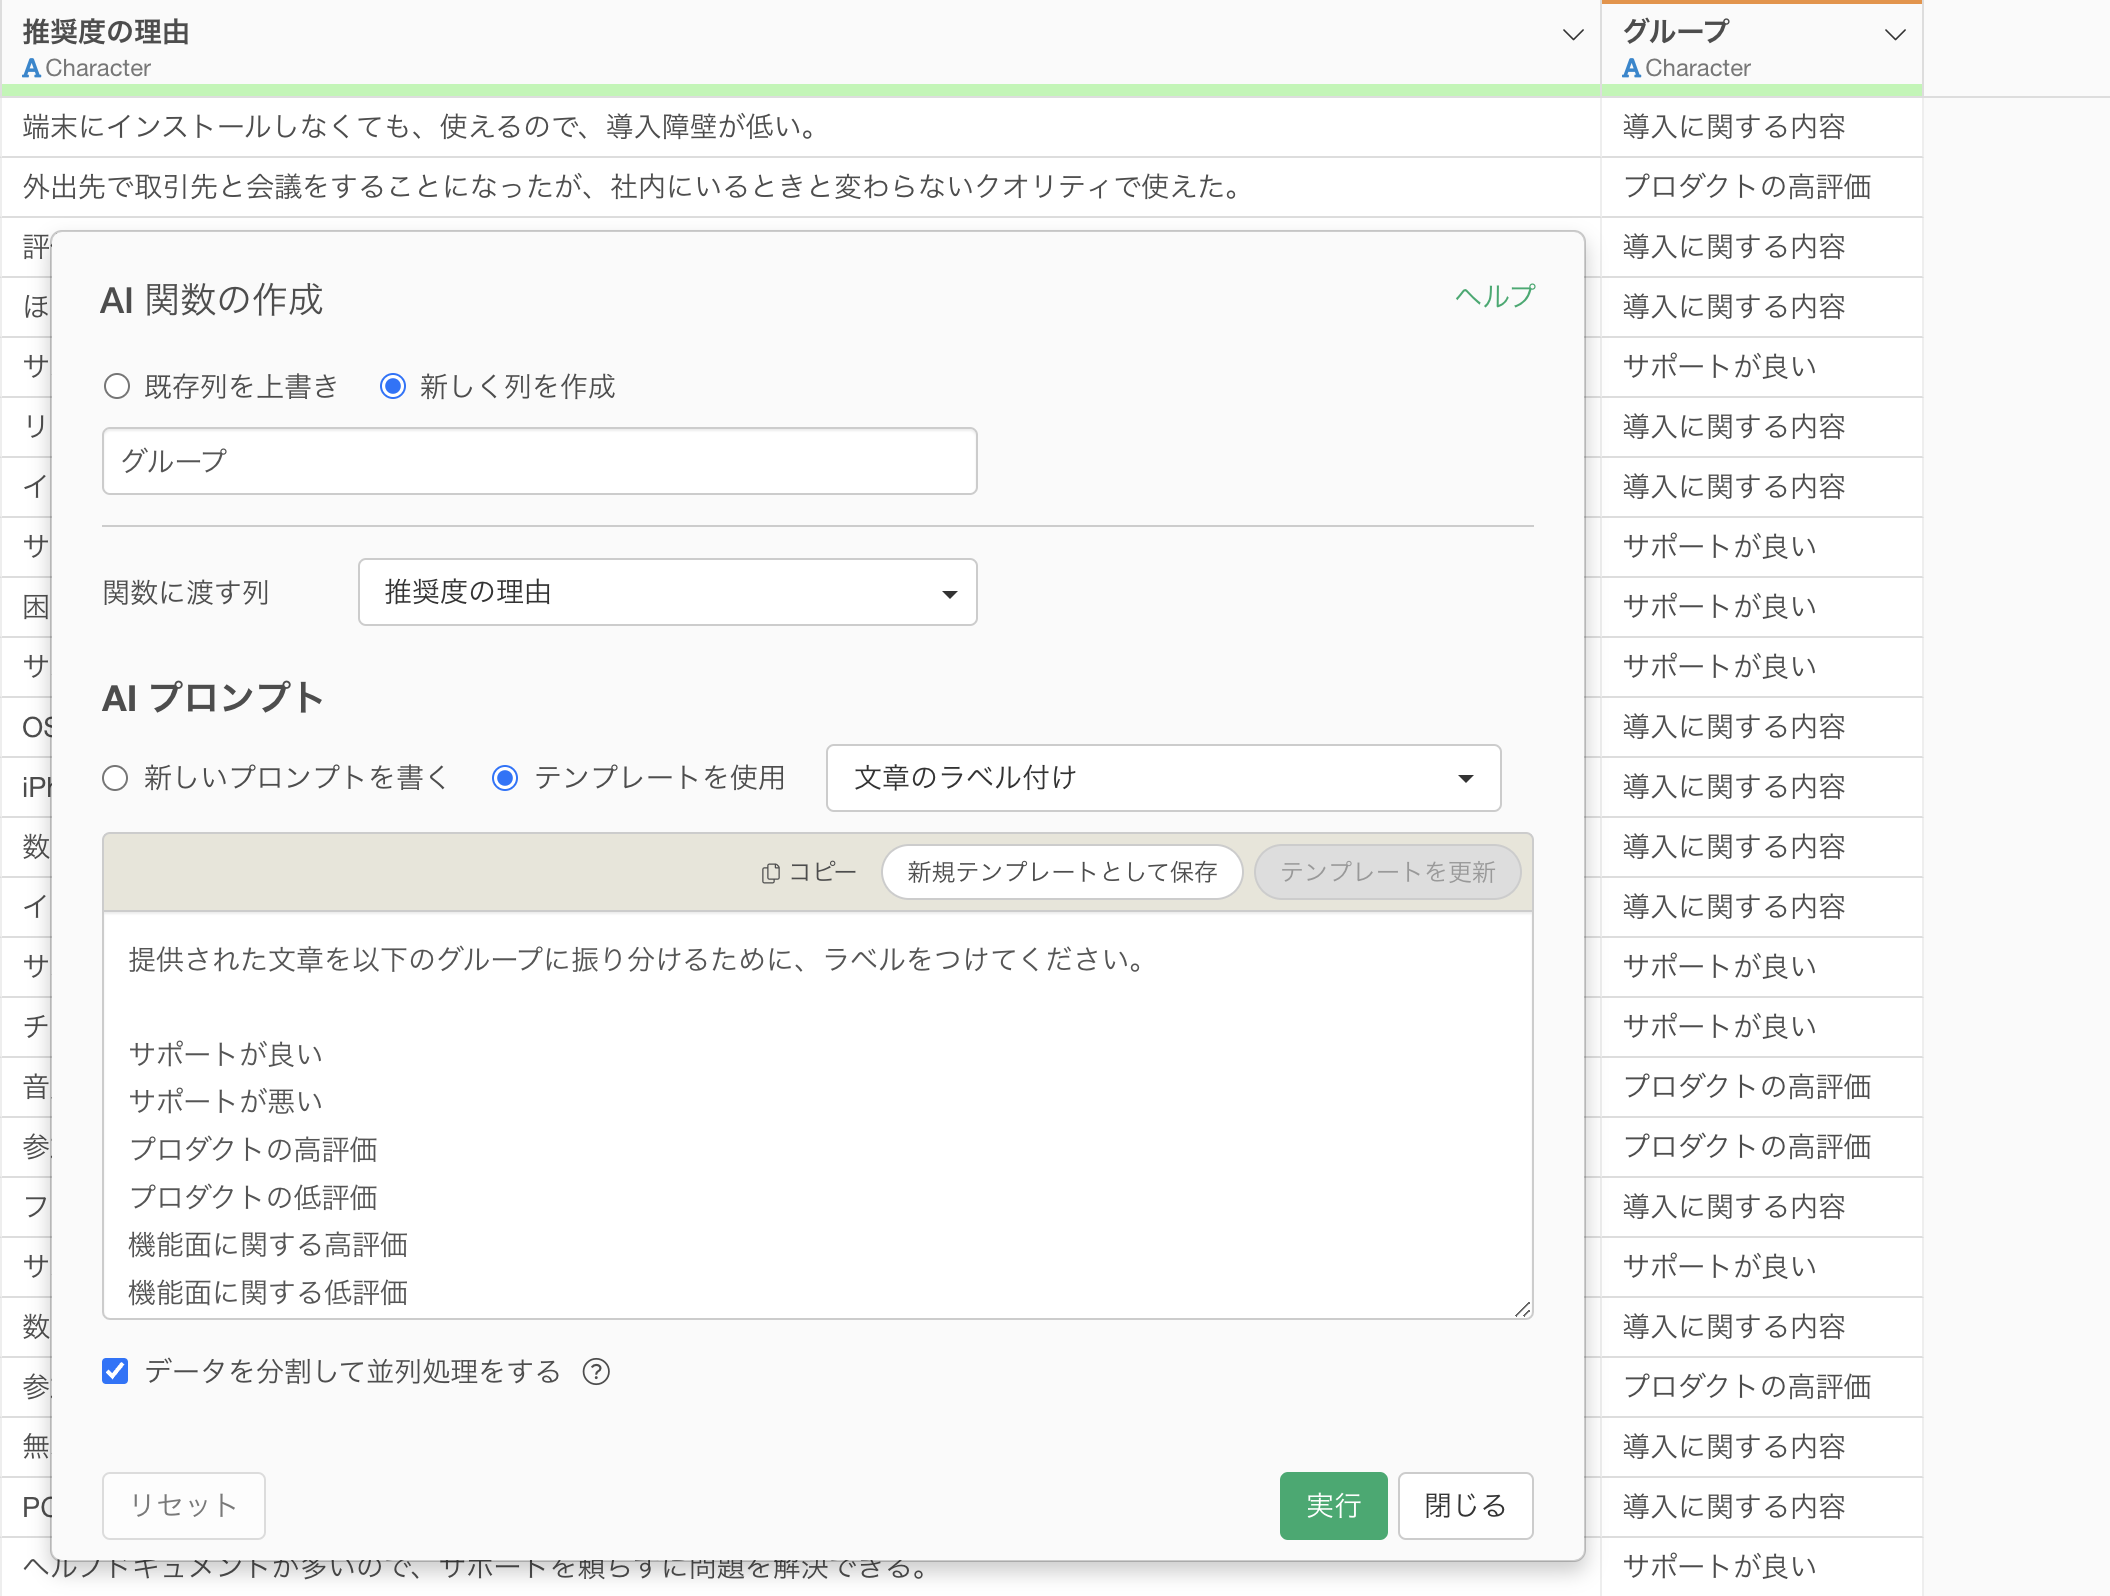Expand 推奨度の理由 column header menu chevron
This screenshot has width=2110, height=1596.
[1572, 35]
